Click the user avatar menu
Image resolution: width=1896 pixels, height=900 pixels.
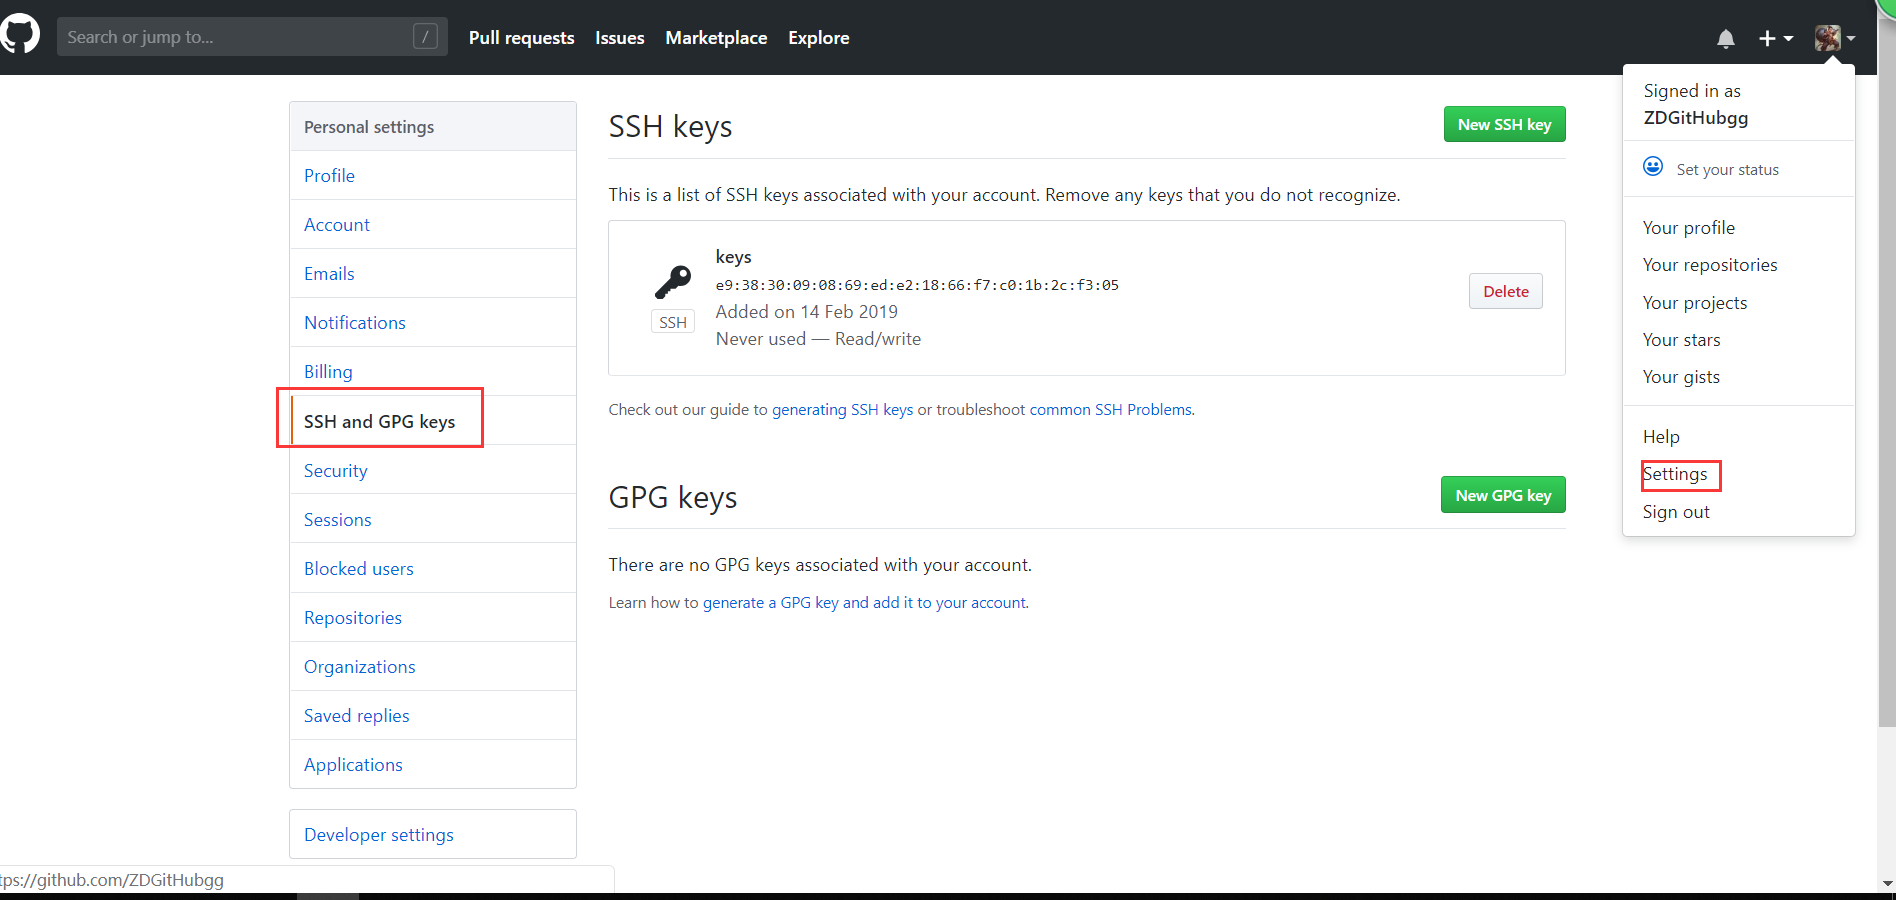pyautogui.click(x=1835, y=38)
